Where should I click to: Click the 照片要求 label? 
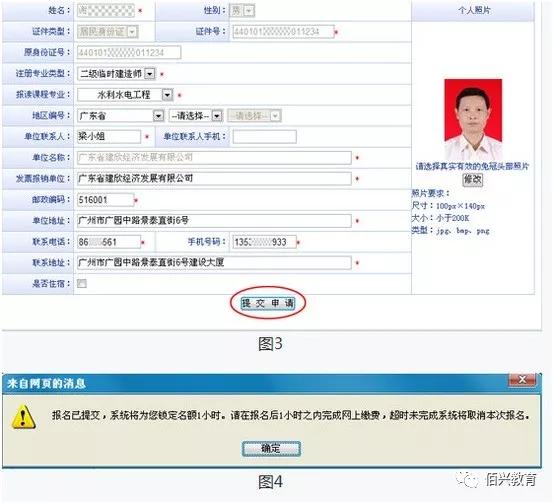click(x=430, y=193)
